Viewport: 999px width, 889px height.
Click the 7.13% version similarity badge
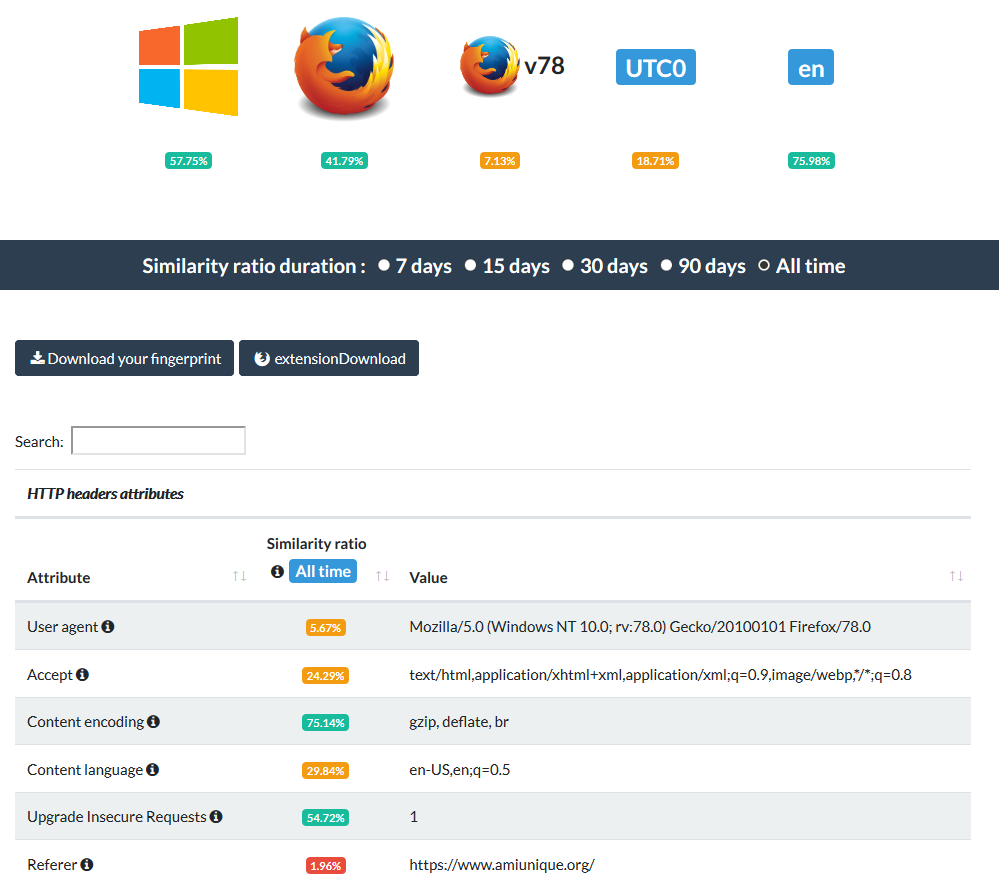(x=500, y=161)
